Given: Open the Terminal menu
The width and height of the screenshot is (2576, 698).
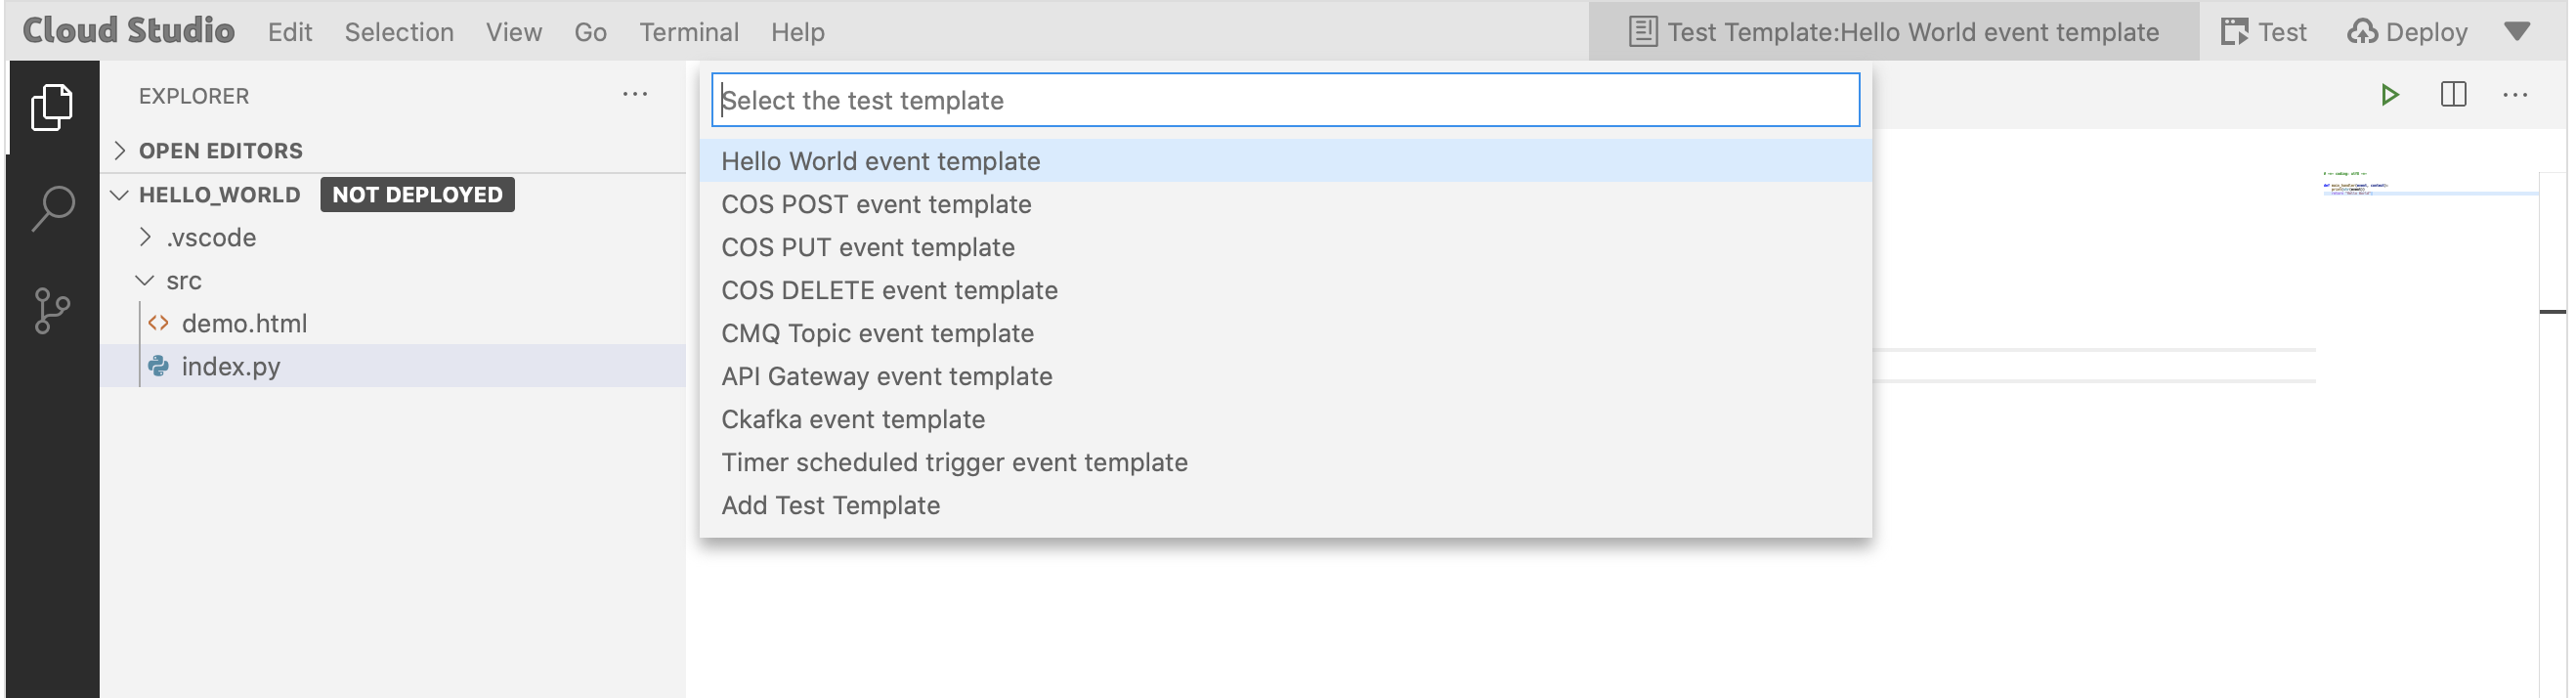Looking at the screenshot, I should tap(689, 32).
